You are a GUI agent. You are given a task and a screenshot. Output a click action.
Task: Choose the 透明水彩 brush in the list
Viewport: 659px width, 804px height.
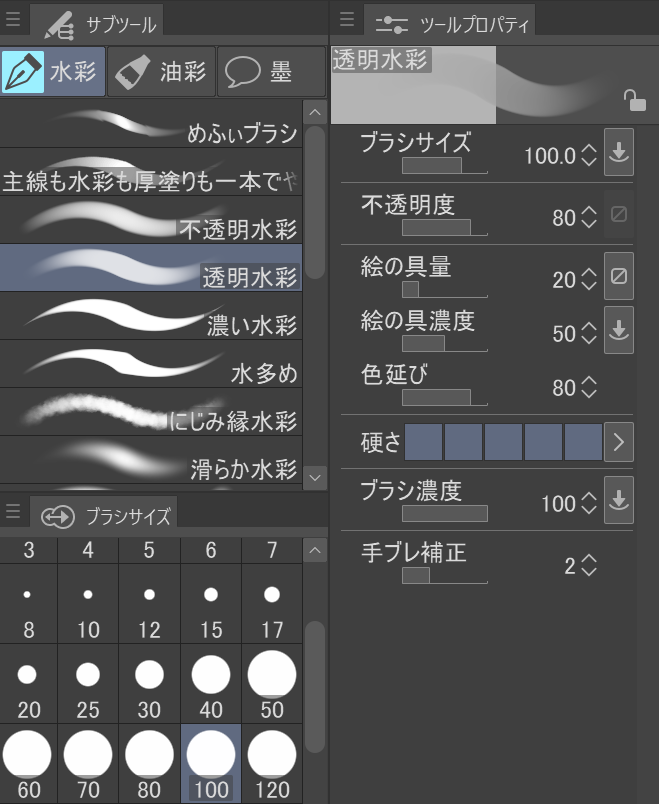pos(151,268)
